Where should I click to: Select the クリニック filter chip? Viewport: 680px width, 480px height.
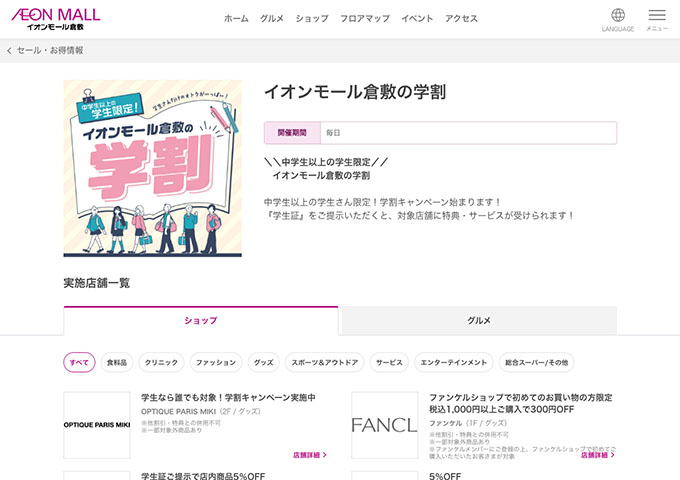pyautogui.click(x=161, y=362)
